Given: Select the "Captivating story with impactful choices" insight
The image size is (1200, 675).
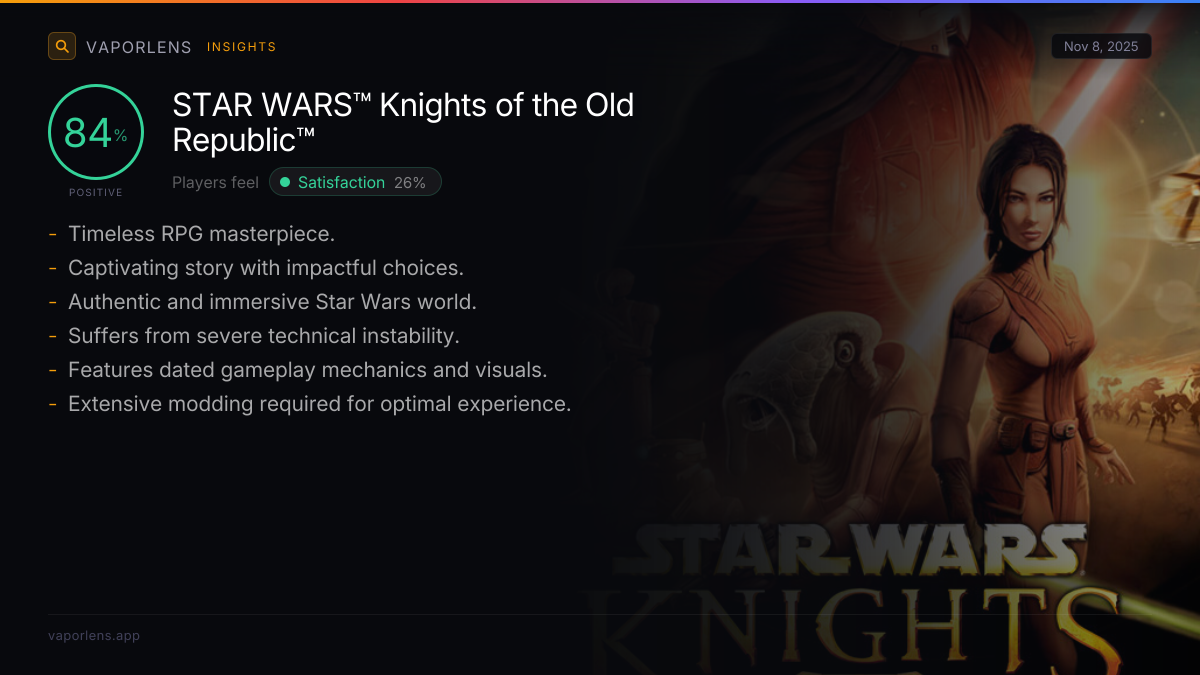Looking at the screenshot, I should click(x=266, y=268).
